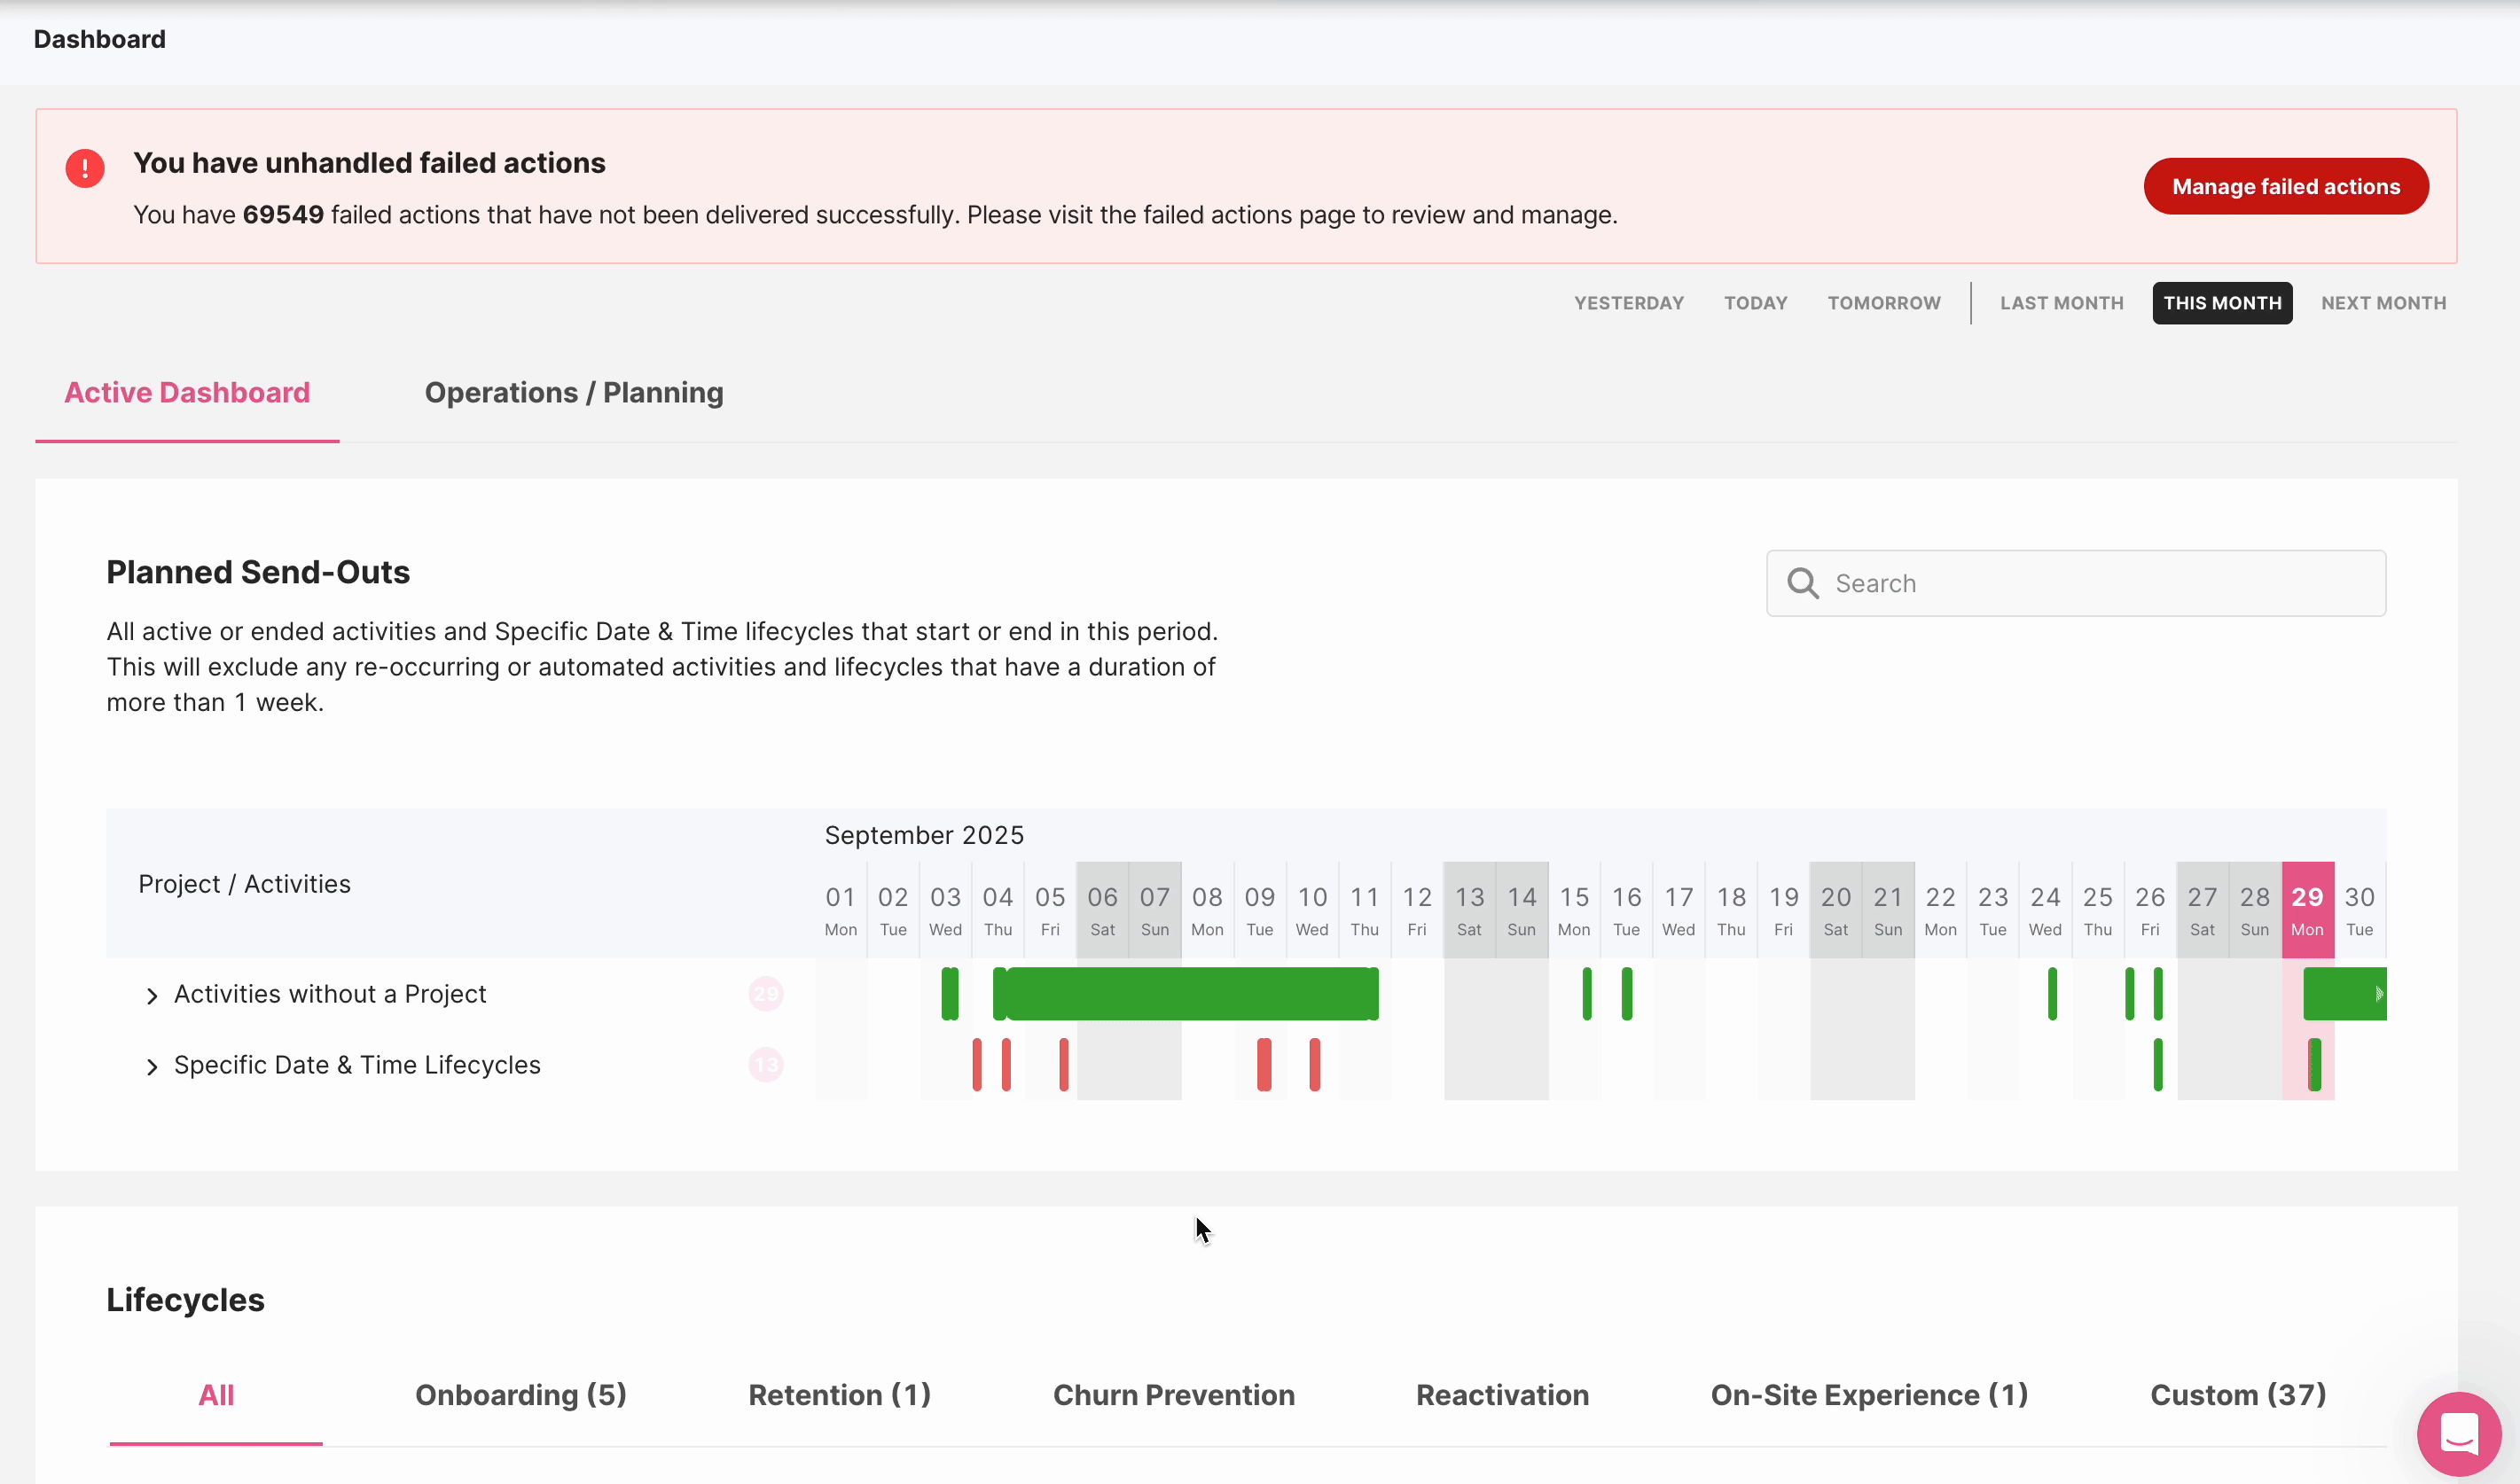
Task: Select YESTERDAY period filter
Action: (x=1628, y=303)
